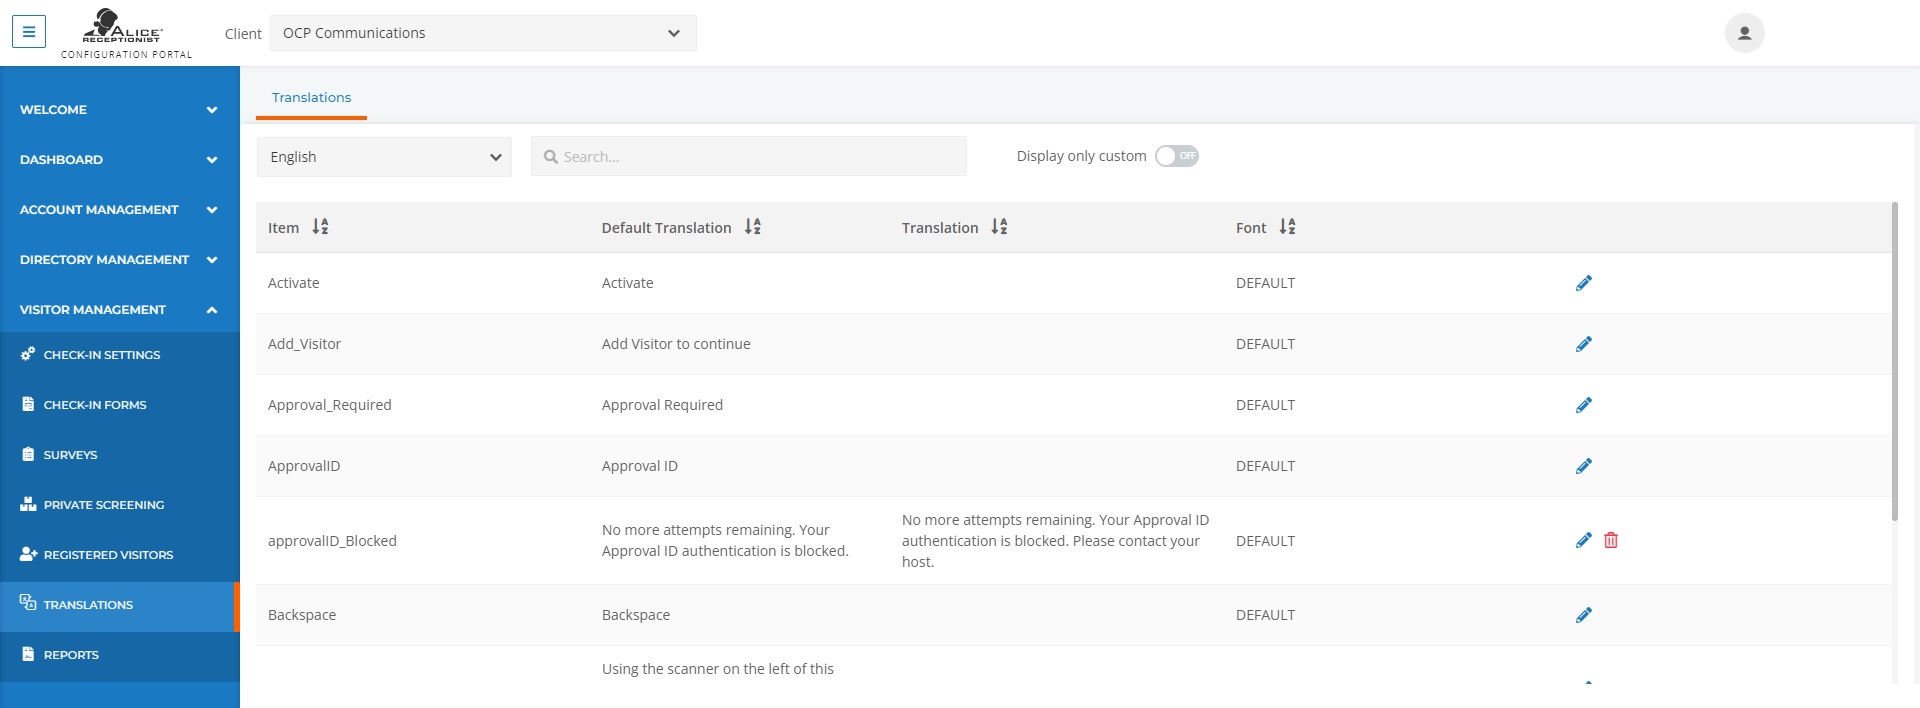Toggle the hamburger sidebar menu button

tap(29, 32)
